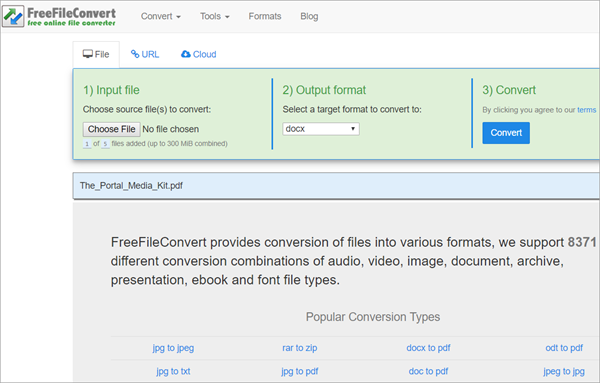This screenshot has height=383, width=600.
Task: Click the blue Convert button
Action: point(506,133)
